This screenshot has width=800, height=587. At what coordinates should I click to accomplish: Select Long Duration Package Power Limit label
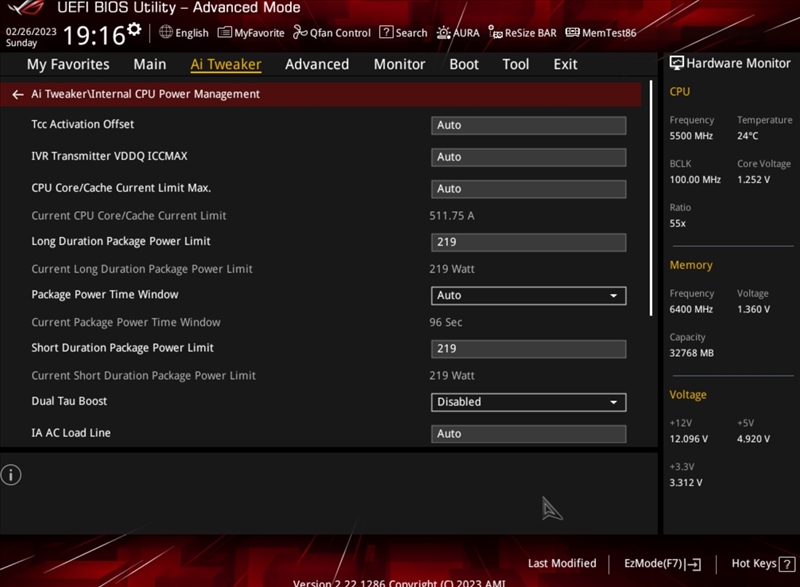pos(121,241)
